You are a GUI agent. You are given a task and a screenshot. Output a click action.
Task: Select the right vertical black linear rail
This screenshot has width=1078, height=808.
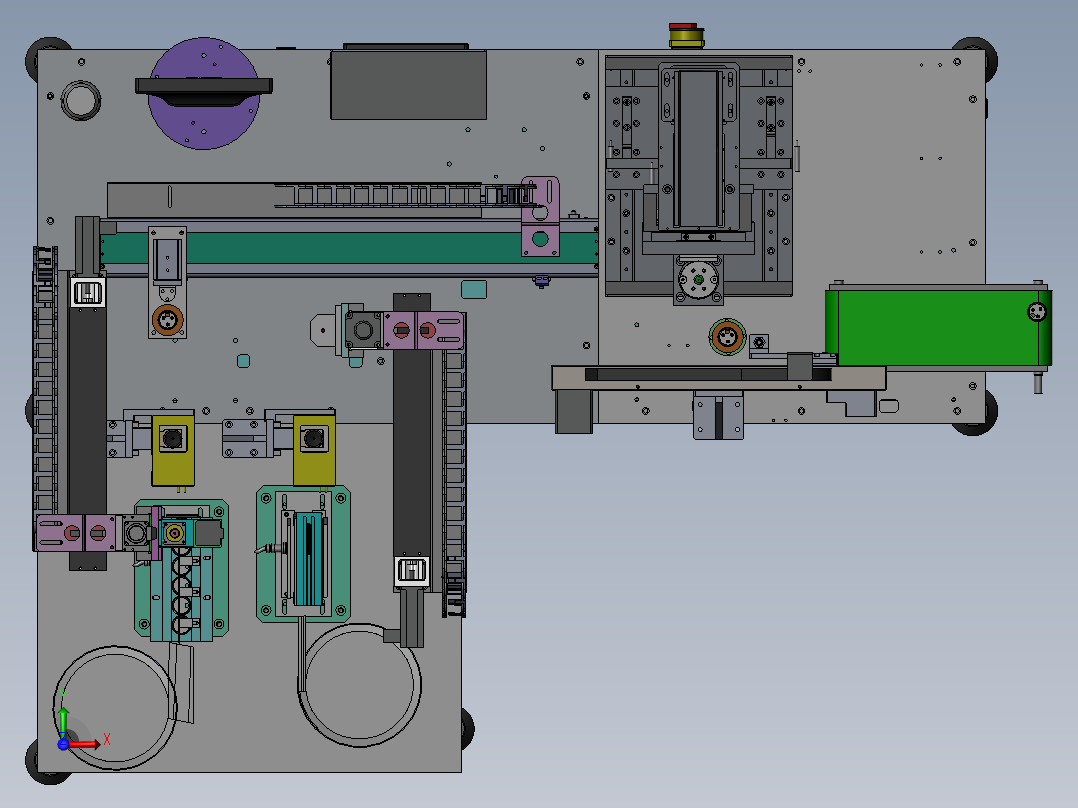click(412, 447)
